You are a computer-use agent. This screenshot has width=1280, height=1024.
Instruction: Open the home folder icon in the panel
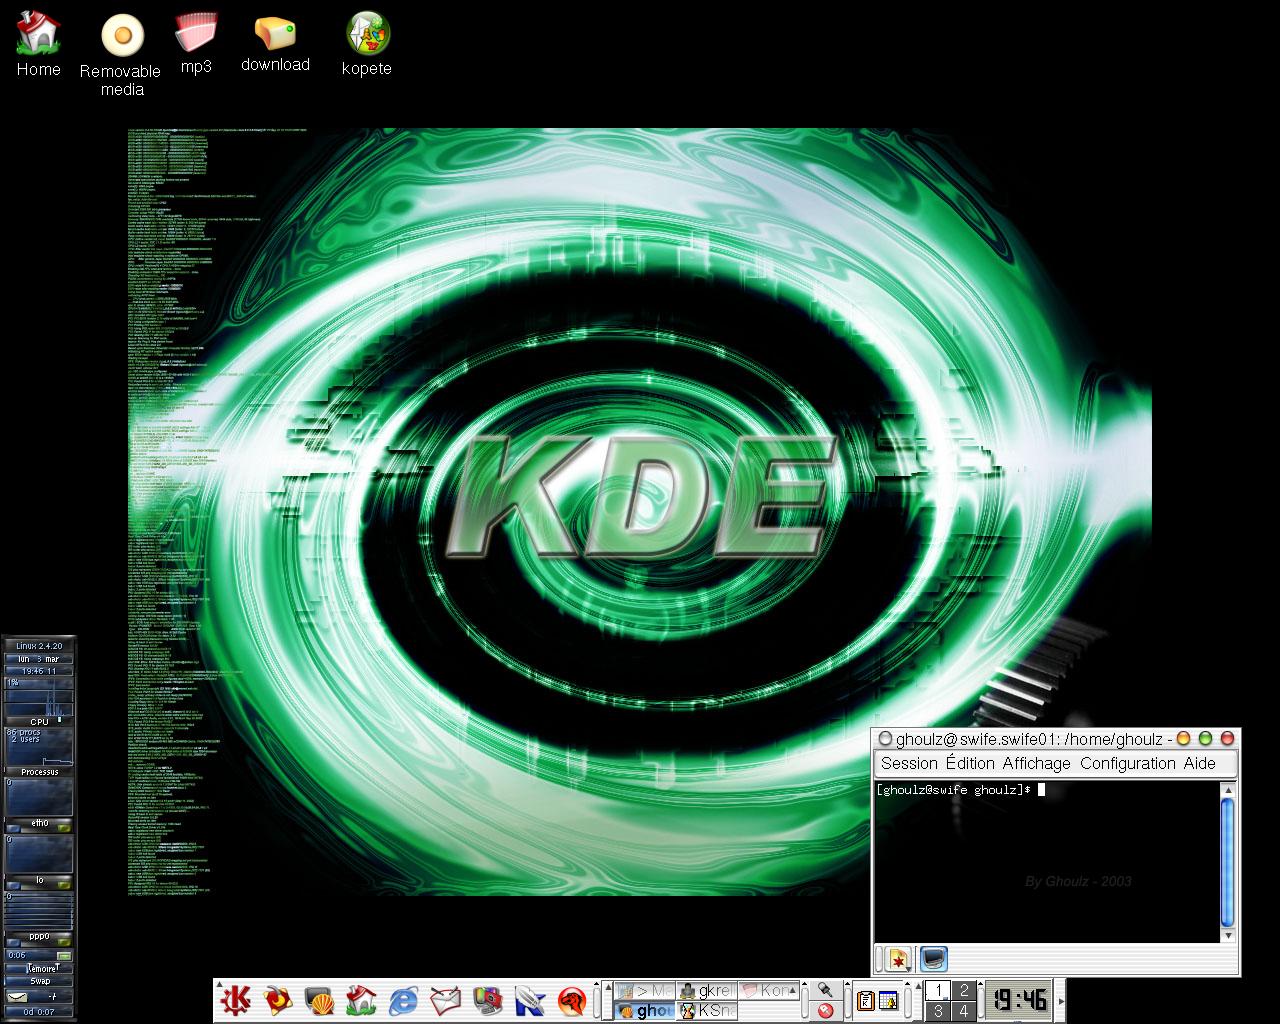(x=361, y=1000)
